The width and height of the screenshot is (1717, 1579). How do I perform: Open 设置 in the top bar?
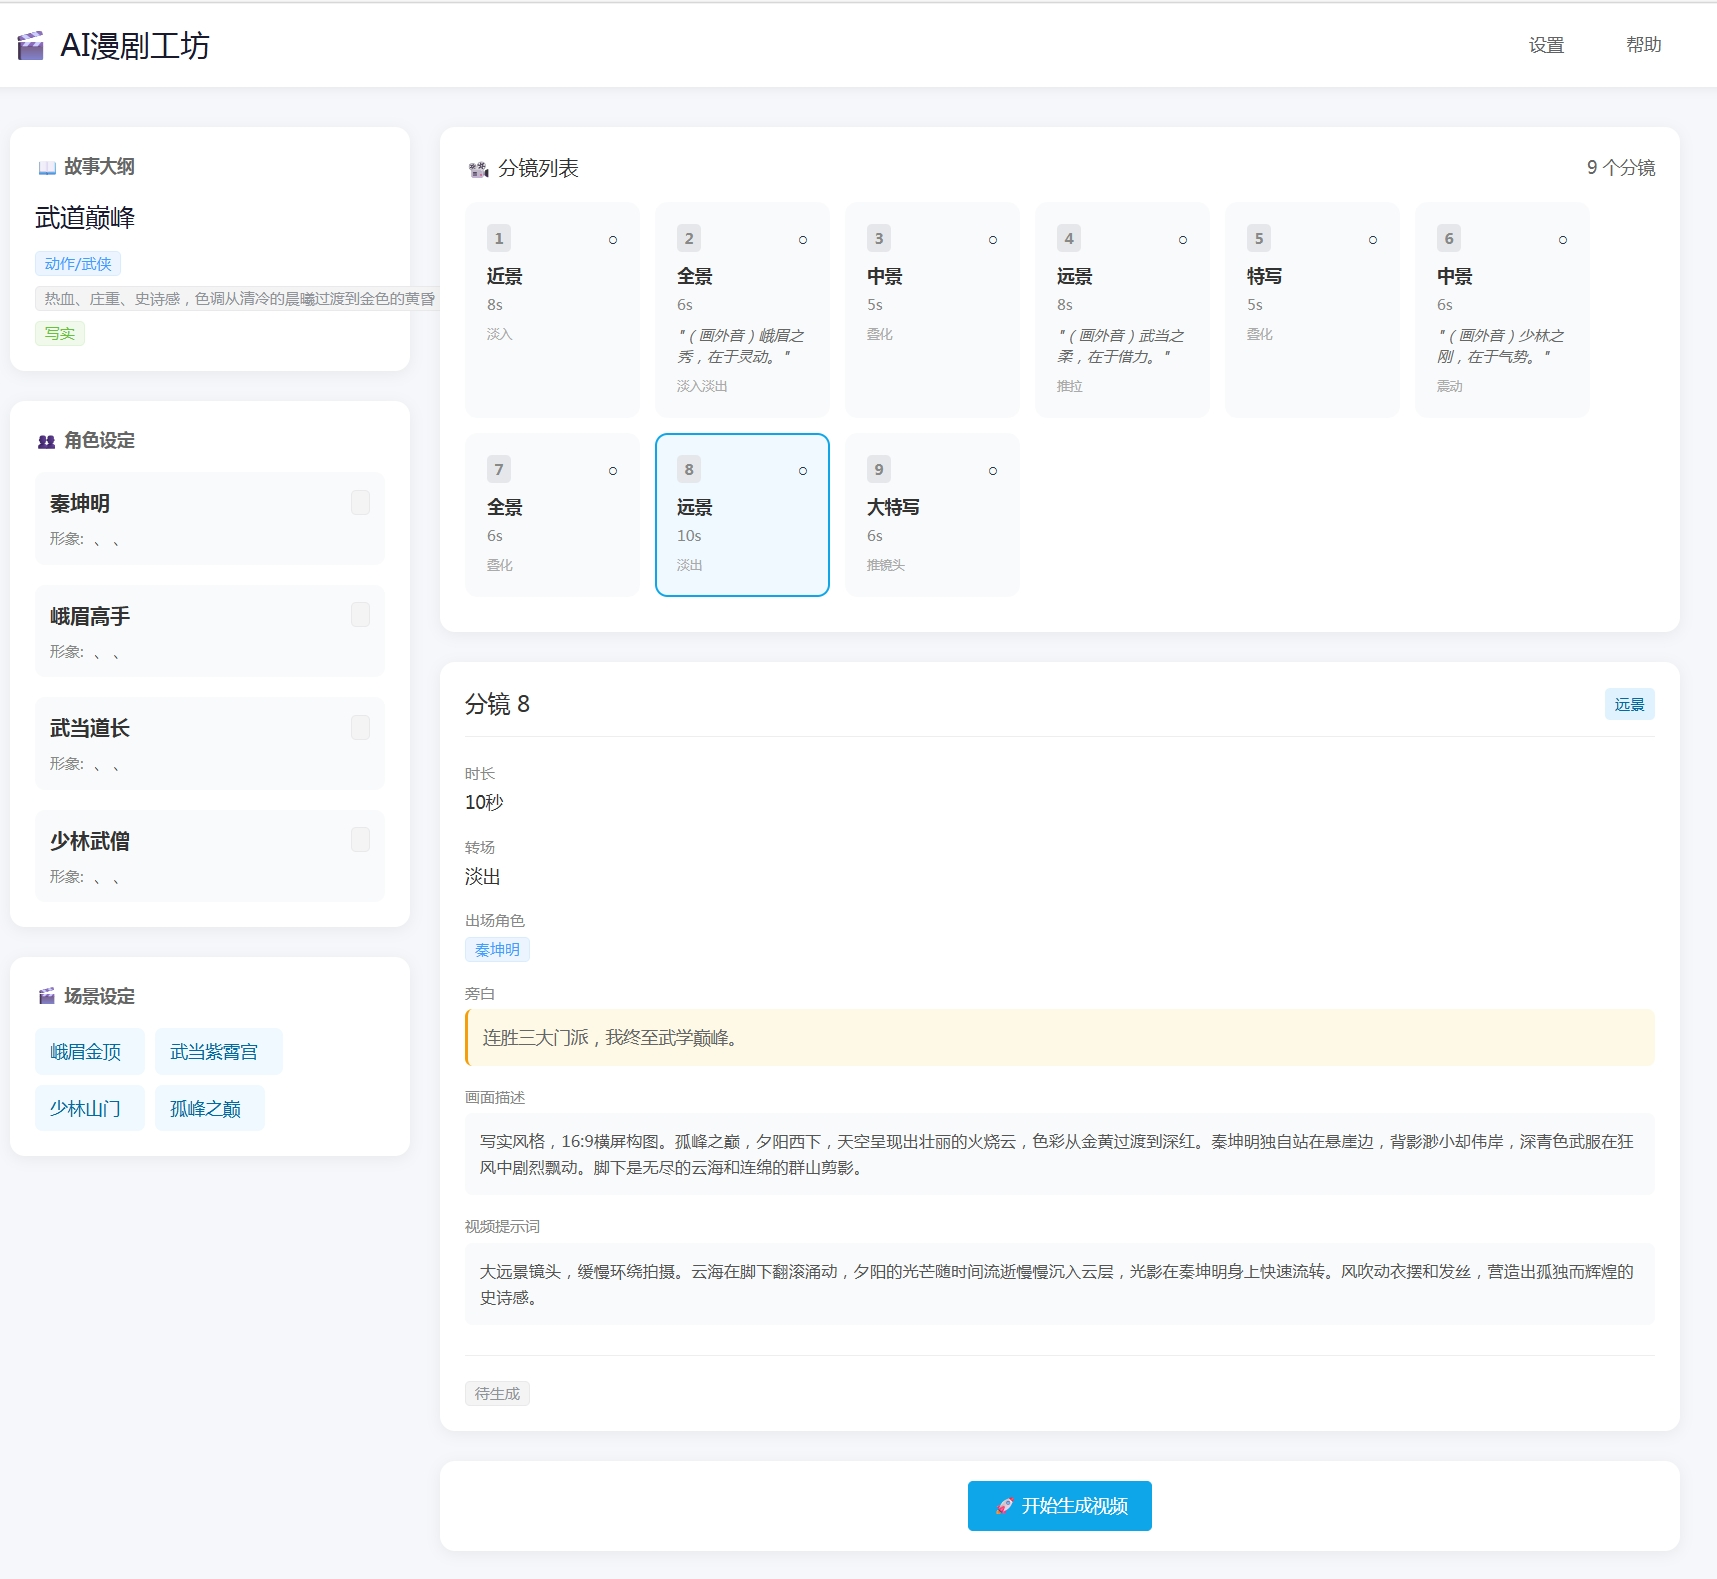click(x=1546, y=45)
